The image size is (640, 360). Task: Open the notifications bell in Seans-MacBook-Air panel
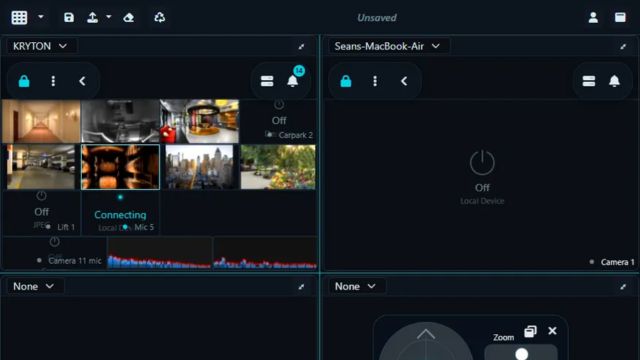coord(614,81)
